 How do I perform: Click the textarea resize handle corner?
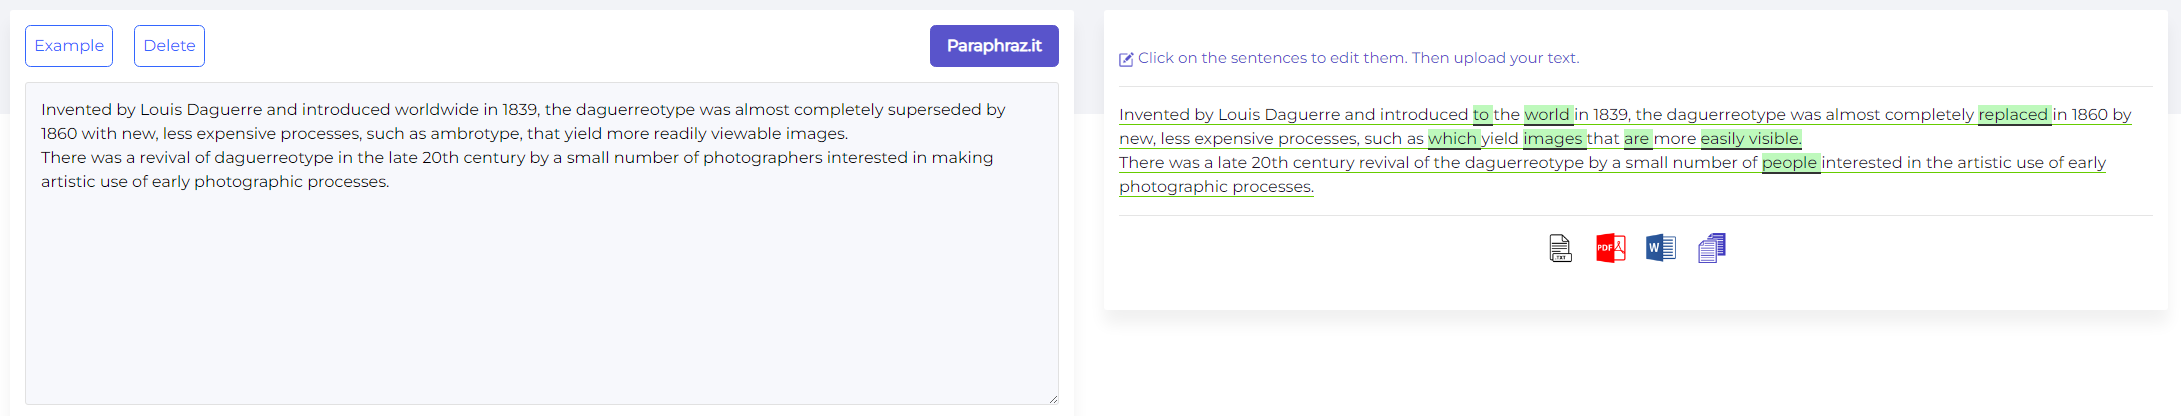coord(1053,399)
